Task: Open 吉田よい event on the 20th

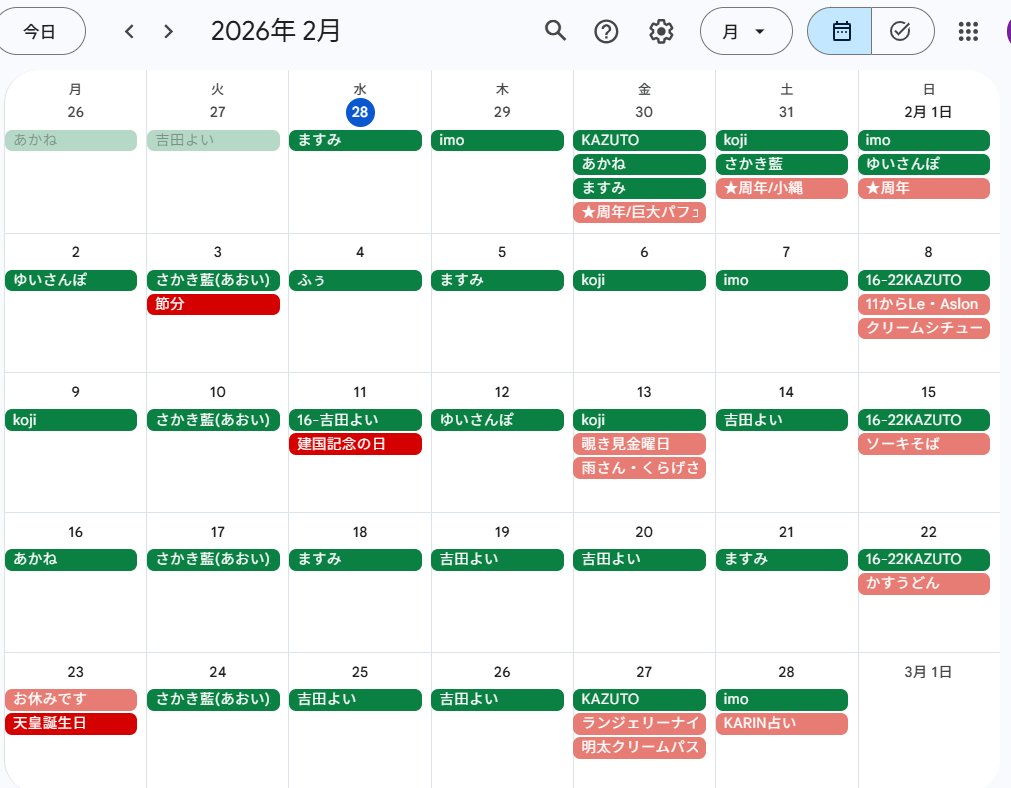Action: 640,559
